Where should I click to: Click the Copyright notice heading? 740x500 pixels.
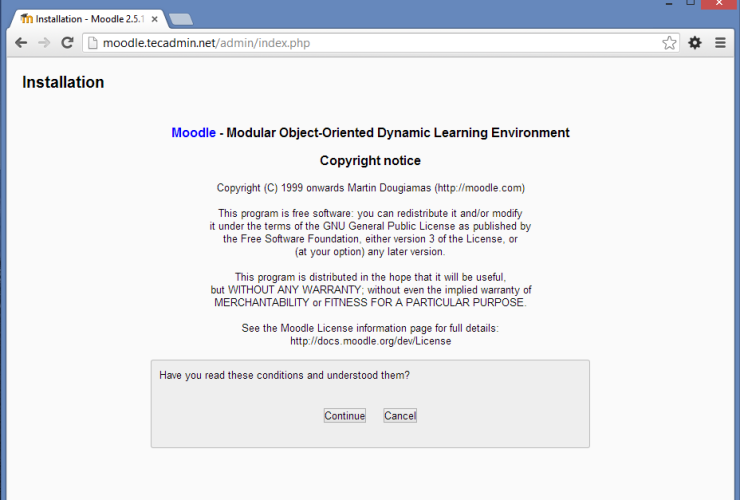click(x=370, y=161)
